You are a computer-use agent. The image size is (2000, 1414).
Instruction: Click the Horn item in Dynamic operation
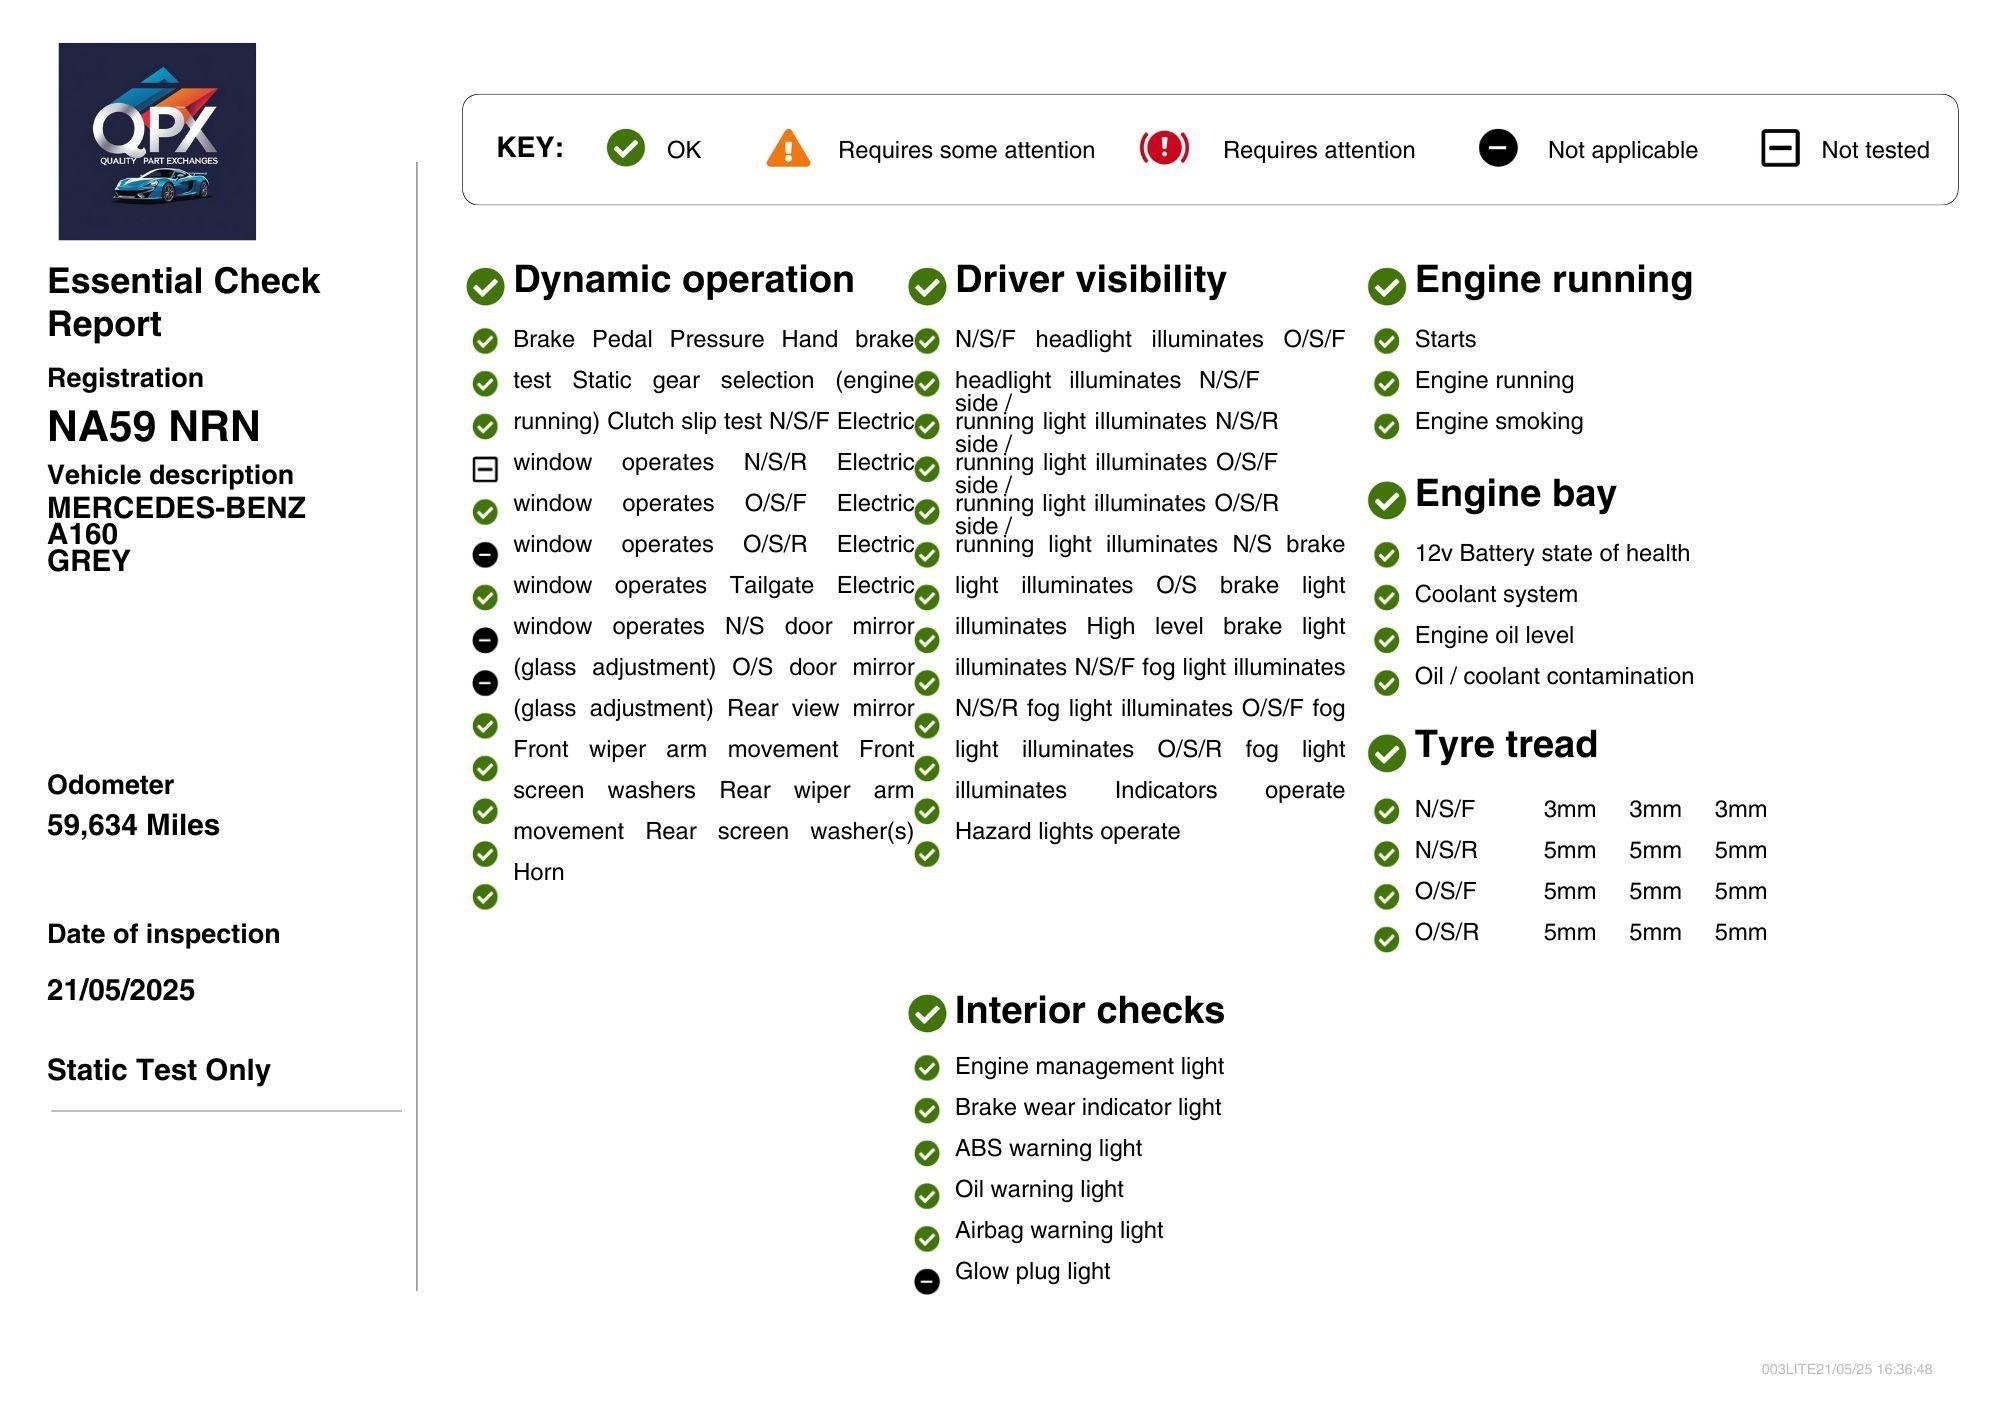coord(538,872)
